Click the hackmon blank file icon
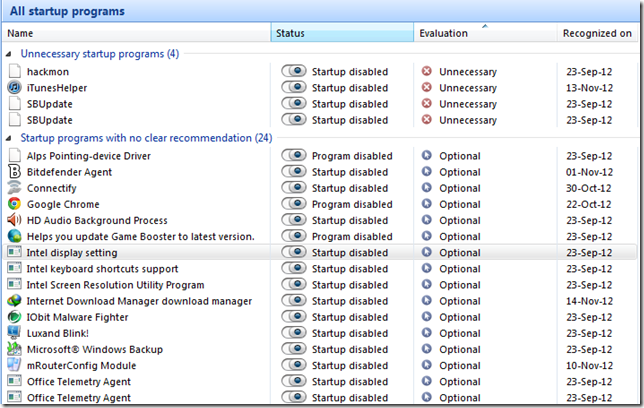The height and width of the screenshot is (408, 644). tap(15, 71)
